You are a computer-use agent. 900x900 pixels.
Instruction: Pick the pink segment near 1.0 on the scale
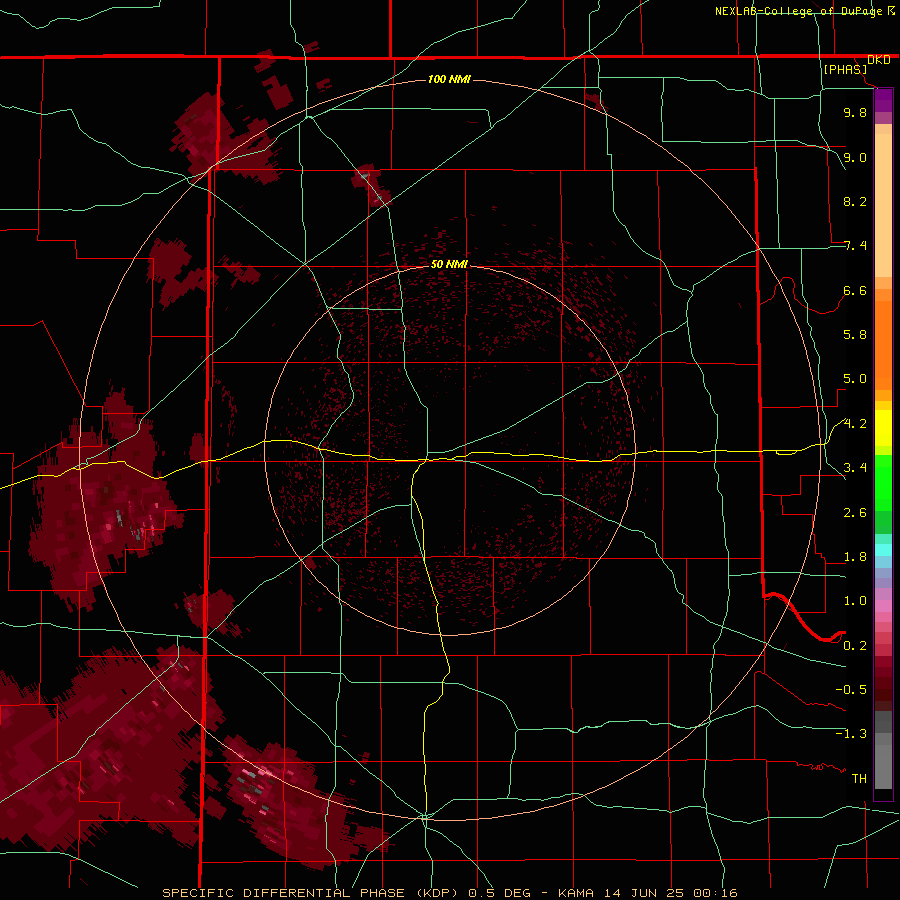click(883, 606)
